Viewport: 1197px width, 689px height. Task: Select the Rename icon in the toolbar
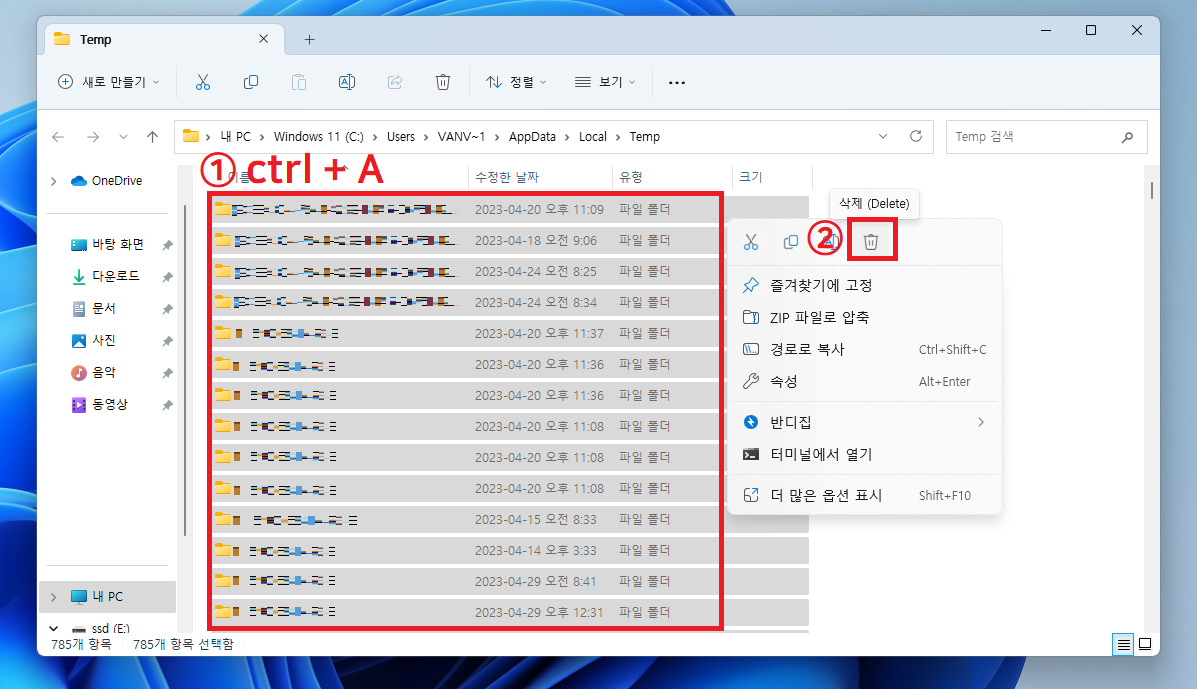(347, 82)
